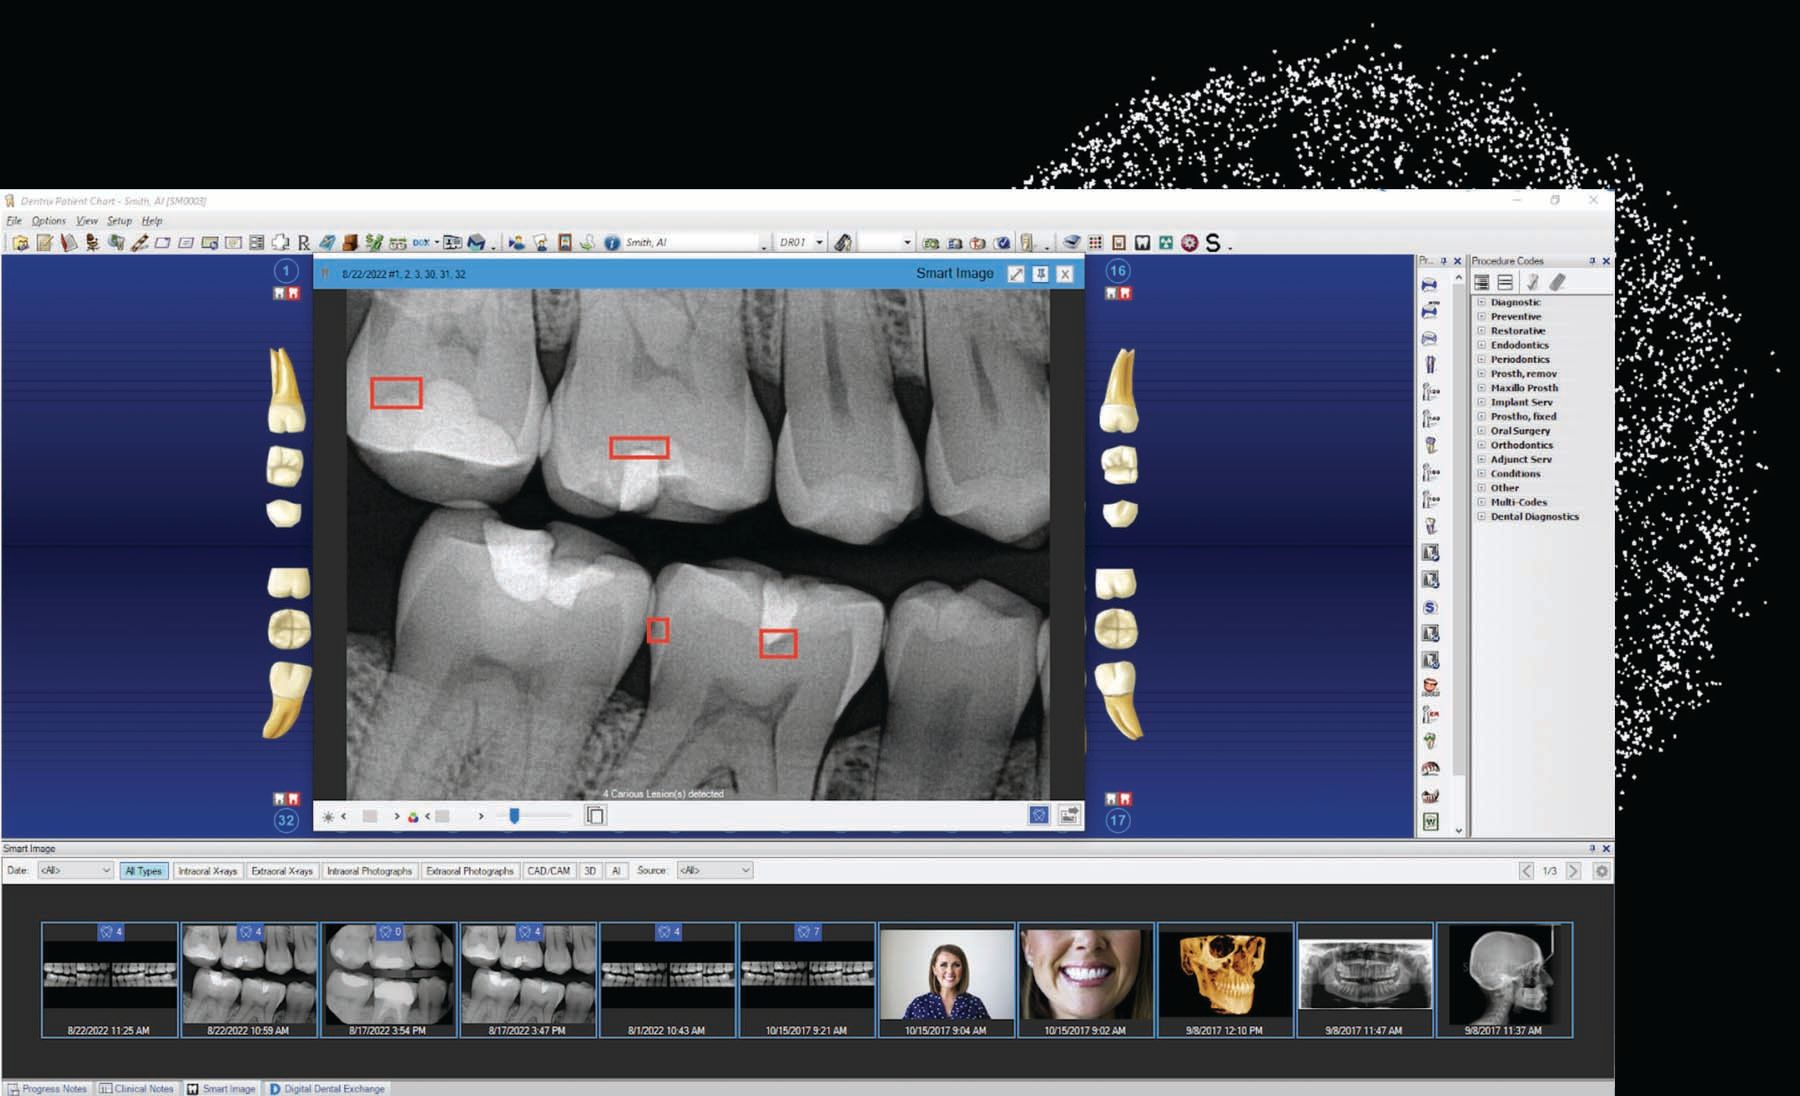Expand the Diagnostic procedure category
The image size is (1800, 1096).
(x=1481, y=302)
